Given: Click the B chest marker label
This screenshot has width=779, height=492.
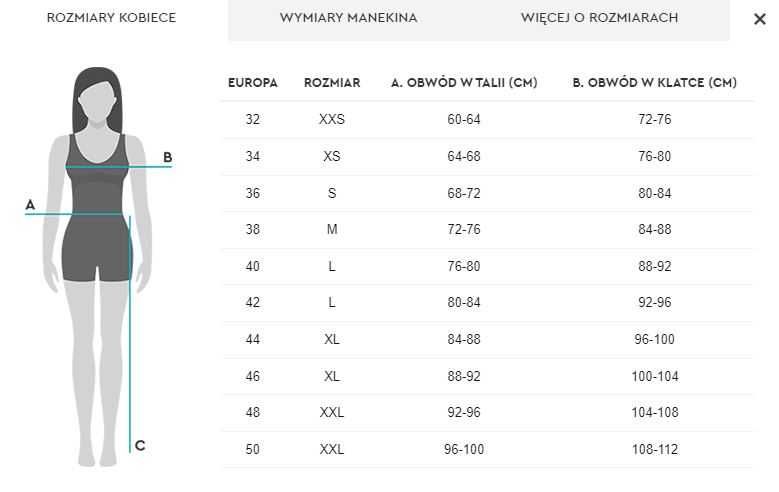Looking at the screenshot, I should coord(167,157).
